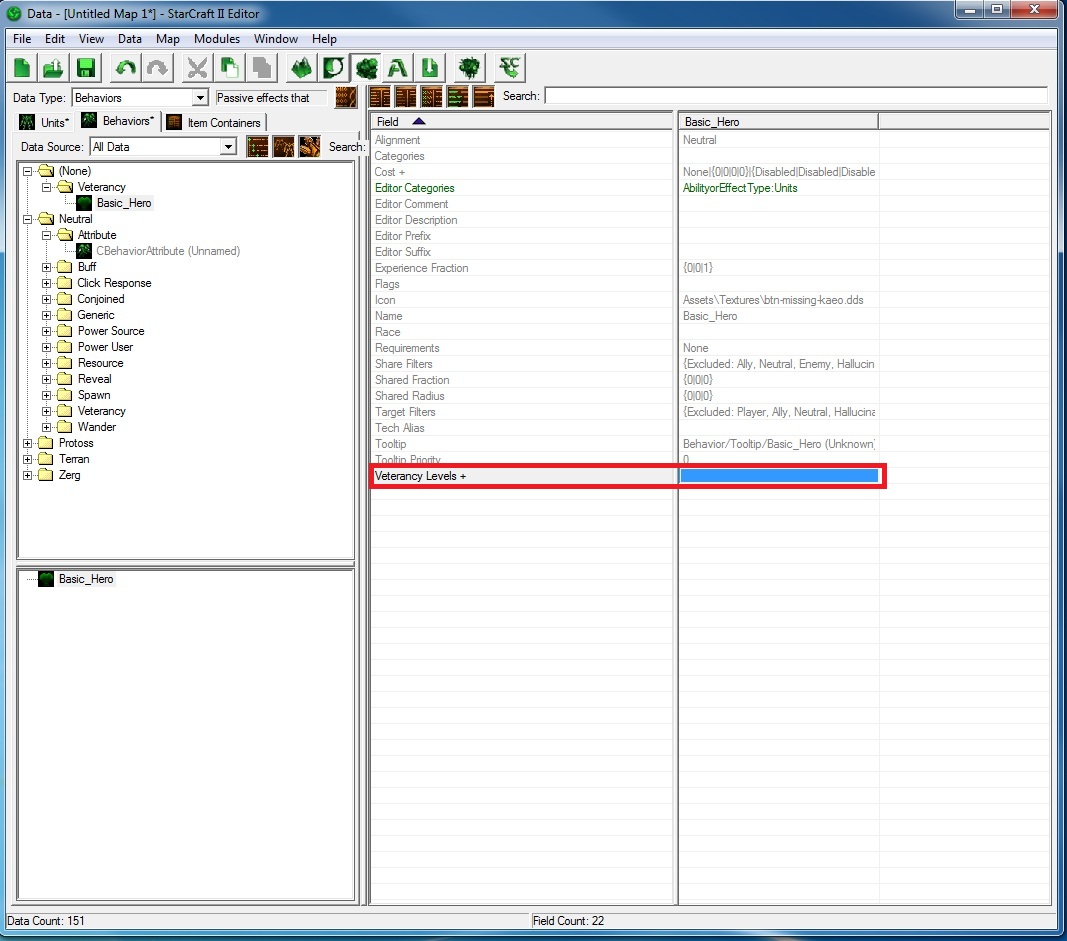Viewport: 1067px width, 941px height.
Task: Expand the Wander folder
Action: (x=46, y=427)
